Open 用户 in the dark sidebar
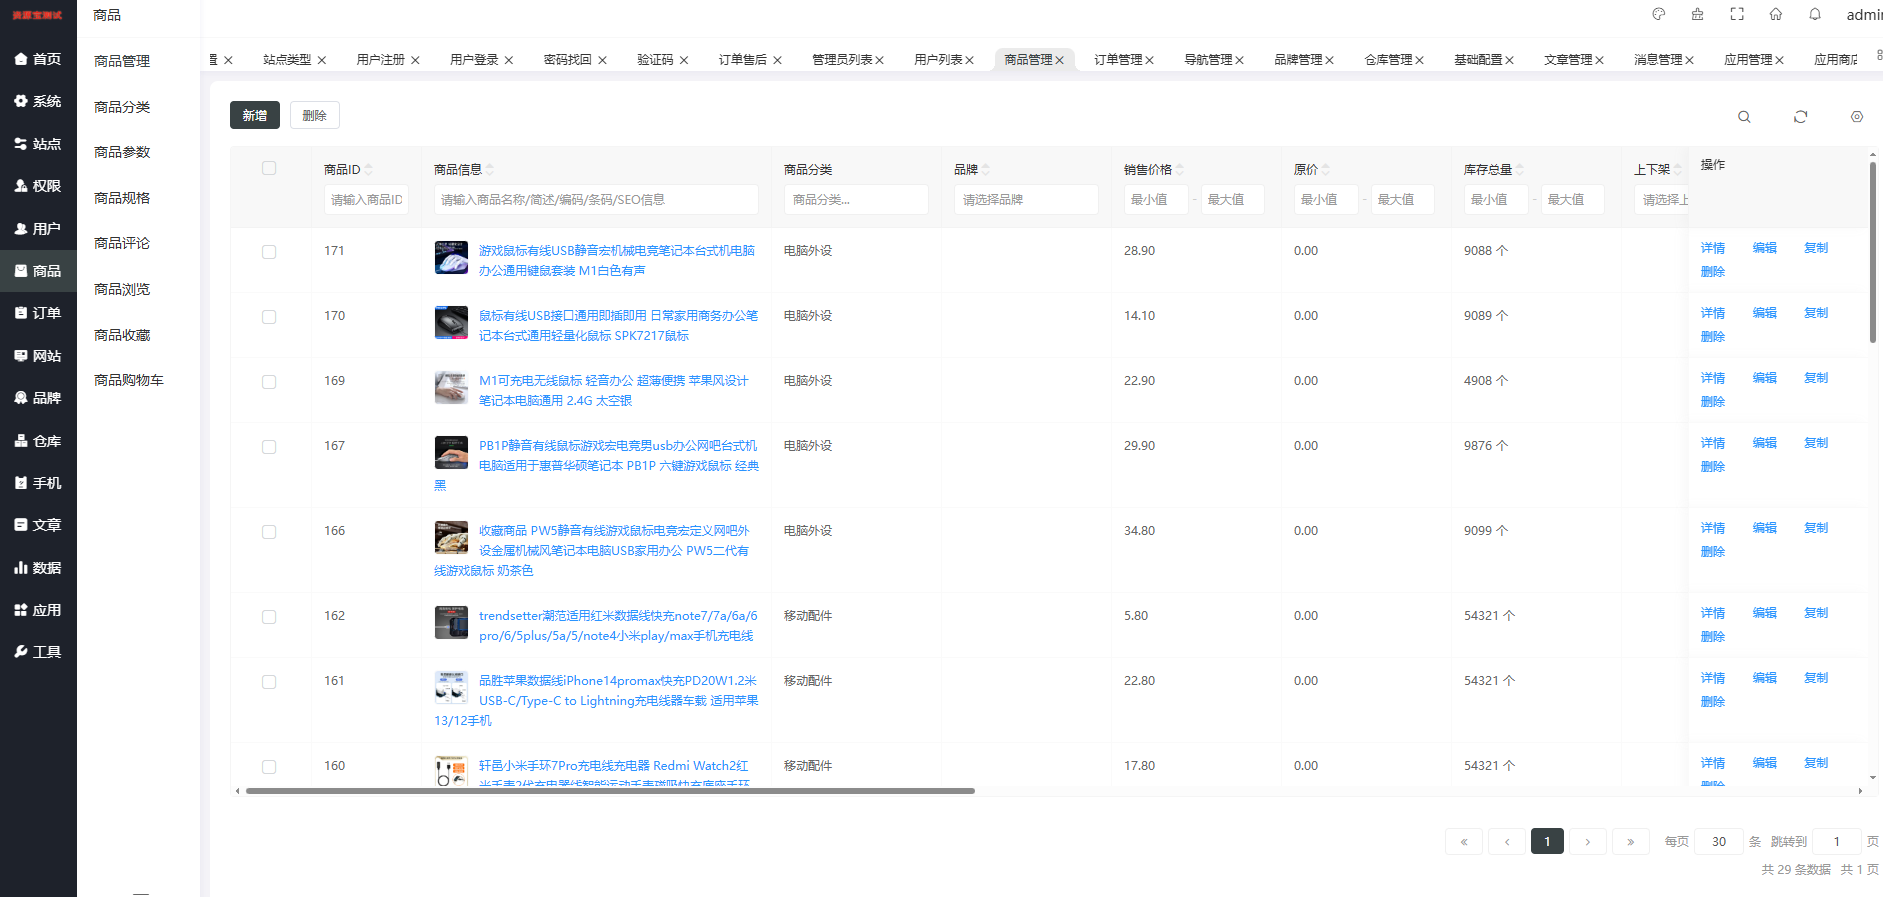This screenshot has height=897, width=1883. 38,229
